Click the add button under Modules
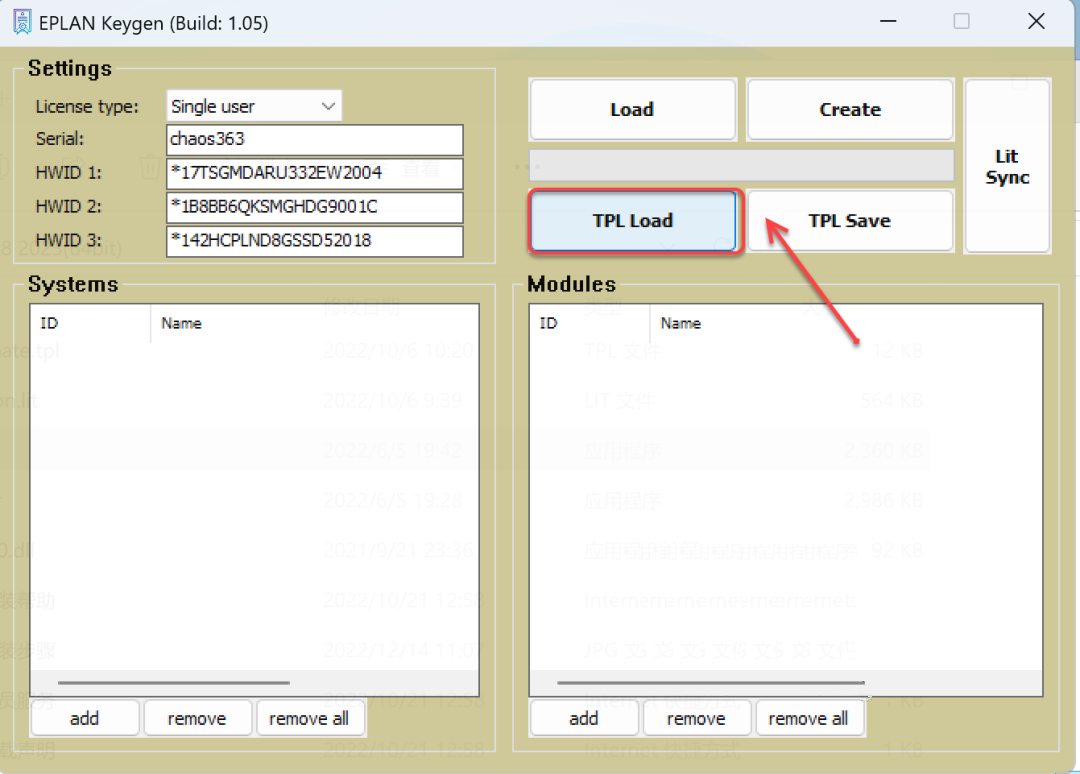The height and width of the screenshot is (774, 1080). click(584, 718)
